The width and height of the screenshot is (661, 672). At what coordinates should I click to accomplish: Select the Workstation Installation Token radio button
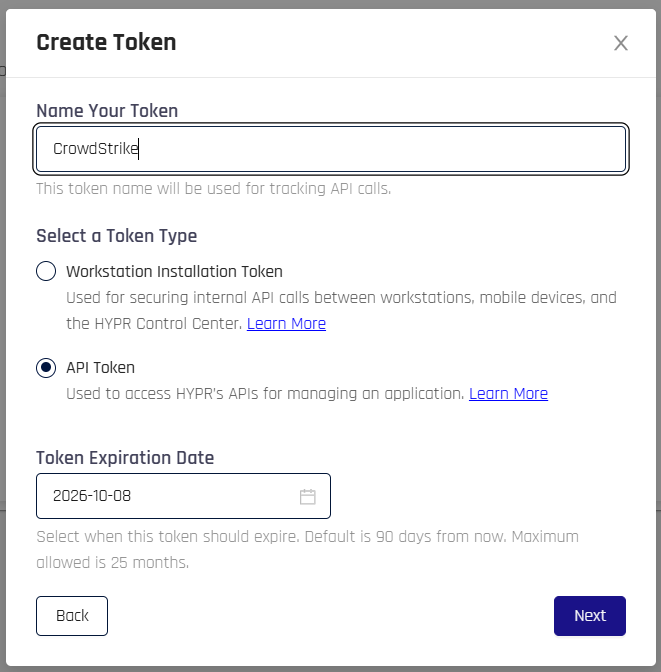click(x=46, y=271)
